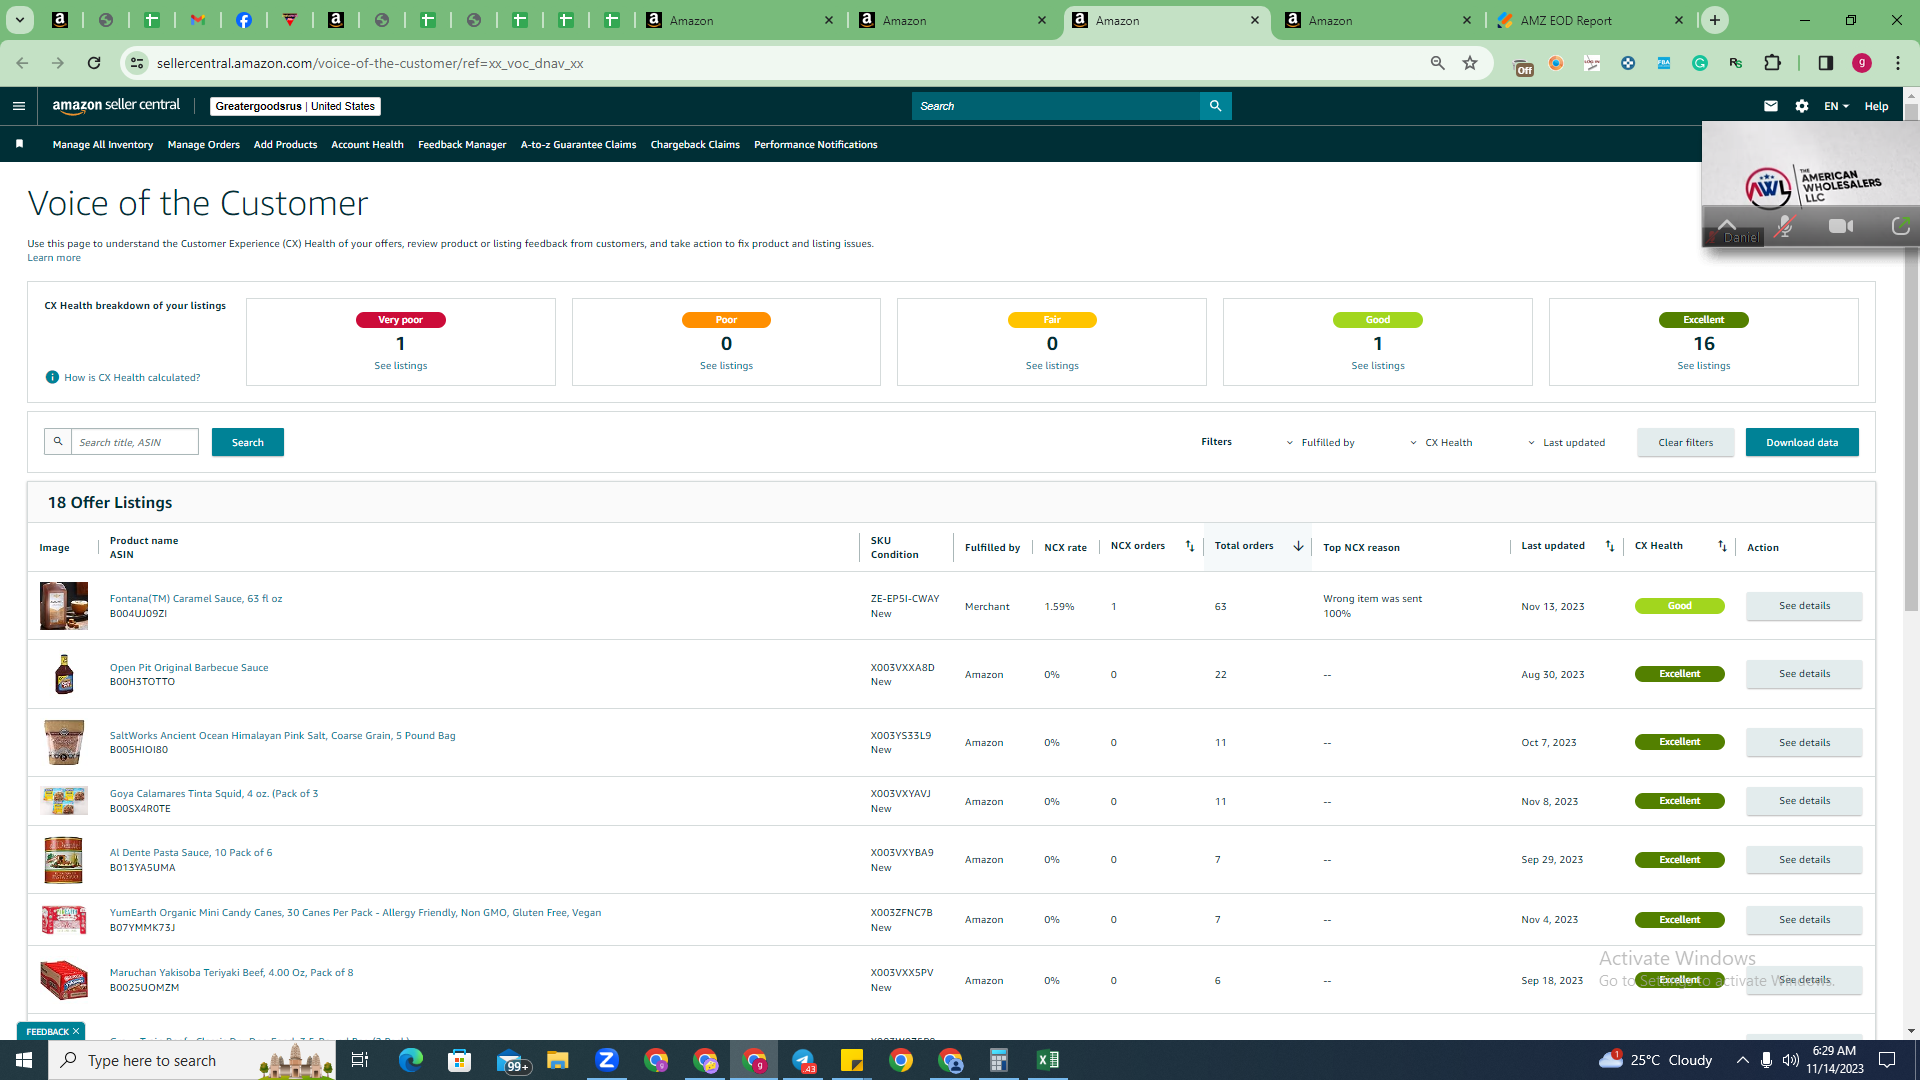This screenshot has height=1080, width=1920.
Task: Sort the table by CX Health
Action: pos(1722,546)
